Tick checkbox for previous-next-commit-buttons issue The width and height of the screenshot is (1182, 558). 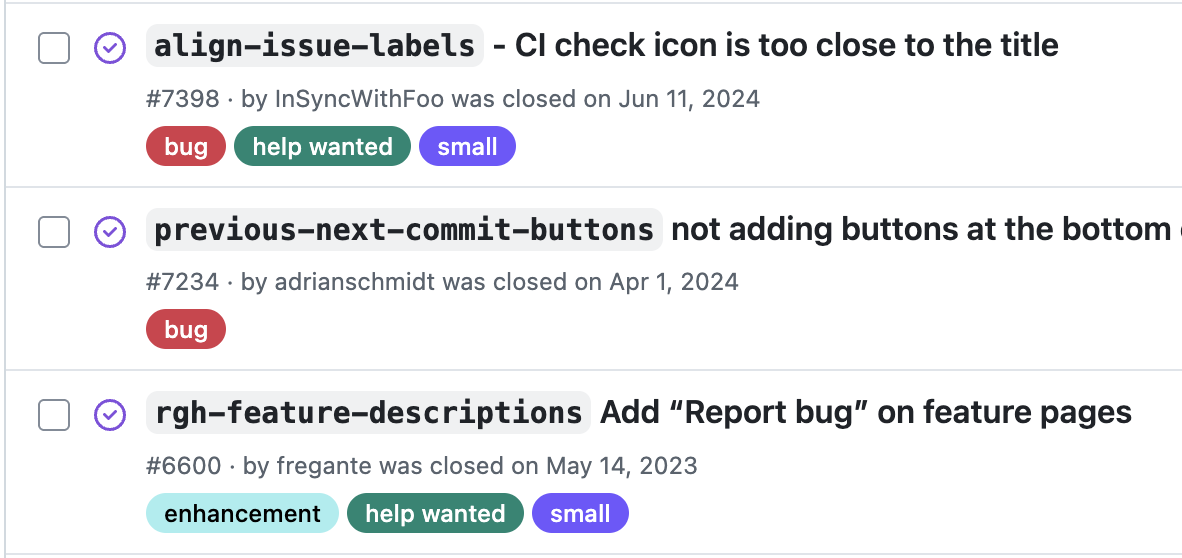(x=54, y=231)
